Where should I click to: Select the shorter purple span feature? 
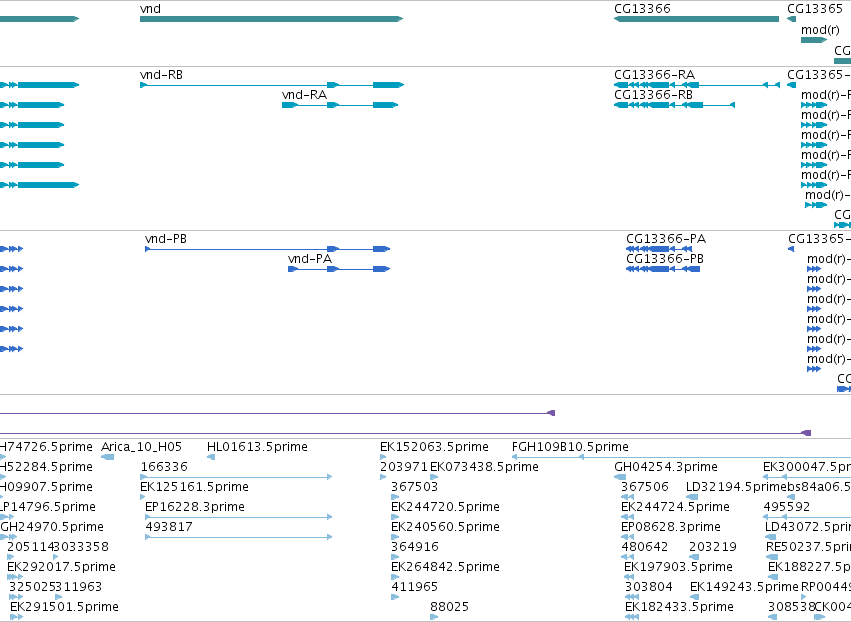(x=277, y=413)
